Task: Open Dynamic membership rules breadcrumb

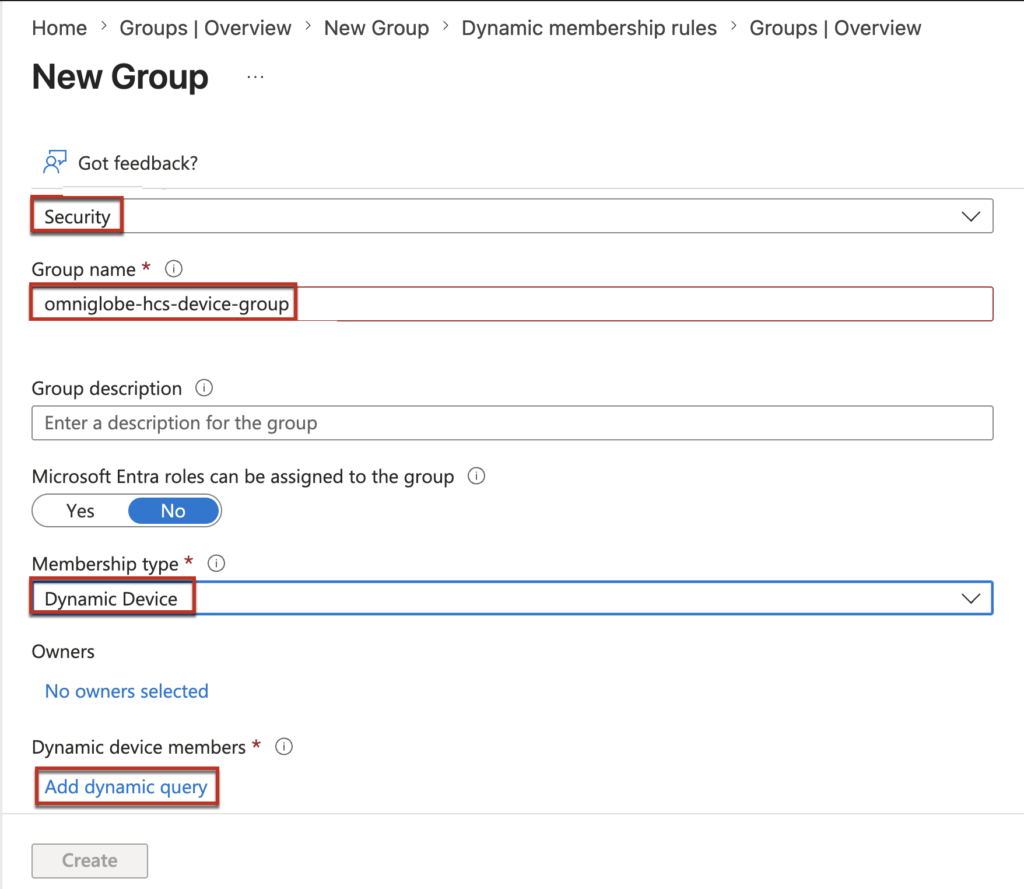Action: point(589,28)
